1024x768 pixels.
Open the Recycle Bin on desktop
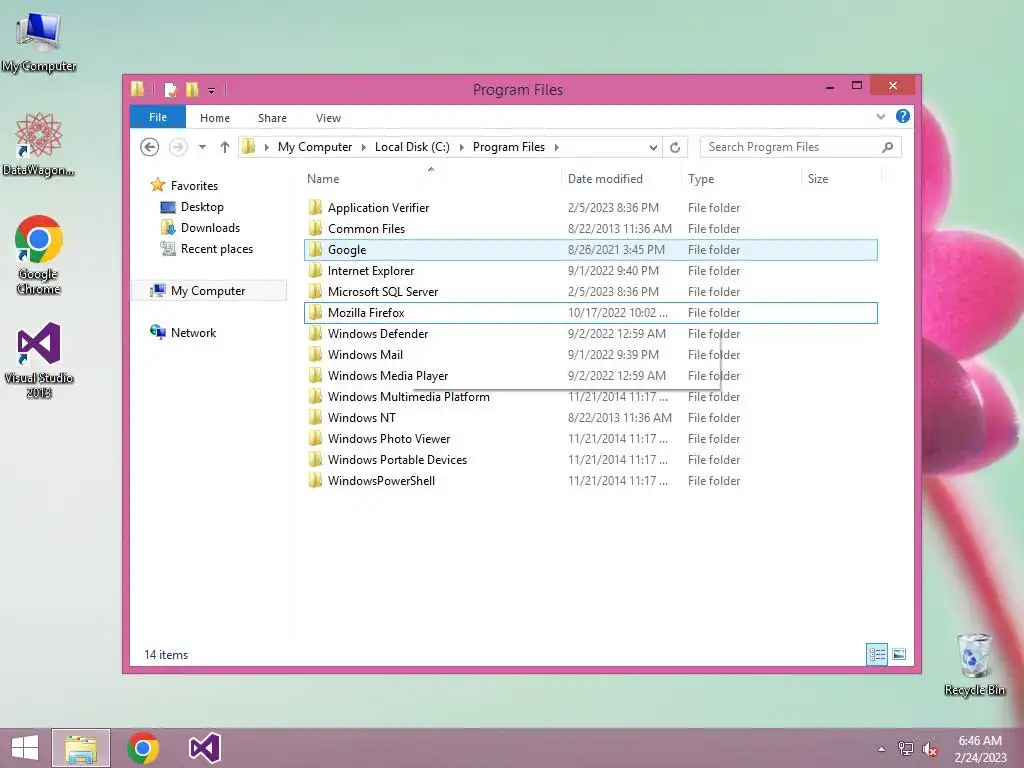pyautogui.click(x=974, y=664)
